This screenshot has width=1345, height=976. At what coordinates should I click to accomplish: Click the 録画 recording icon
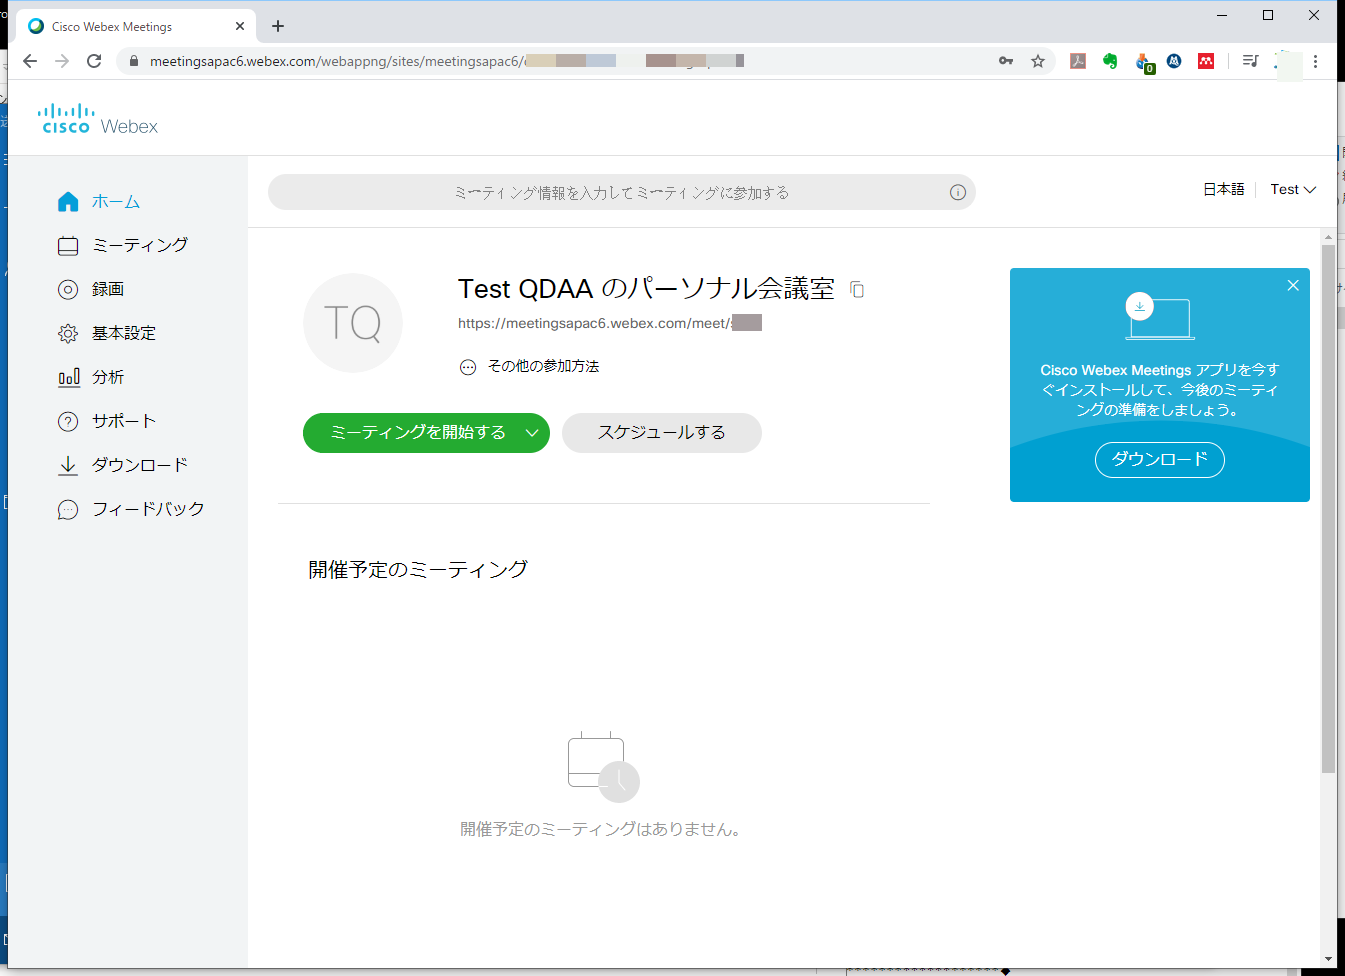point(68,290)
